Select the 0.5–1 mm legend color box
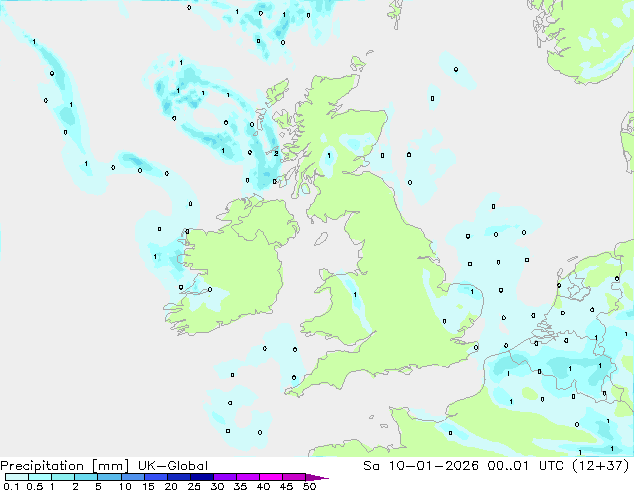 40,477
